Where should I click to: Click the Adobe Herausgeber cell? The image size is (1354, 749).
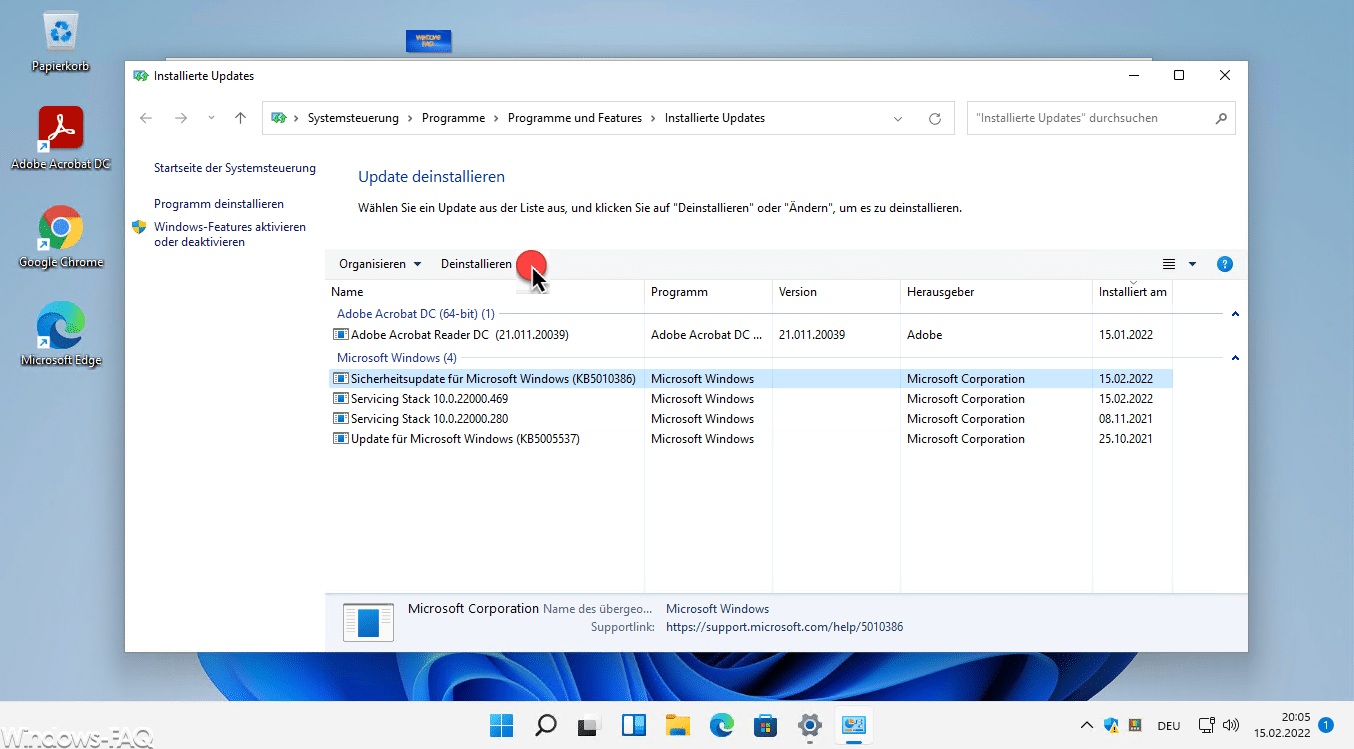[x=924, y=335]
